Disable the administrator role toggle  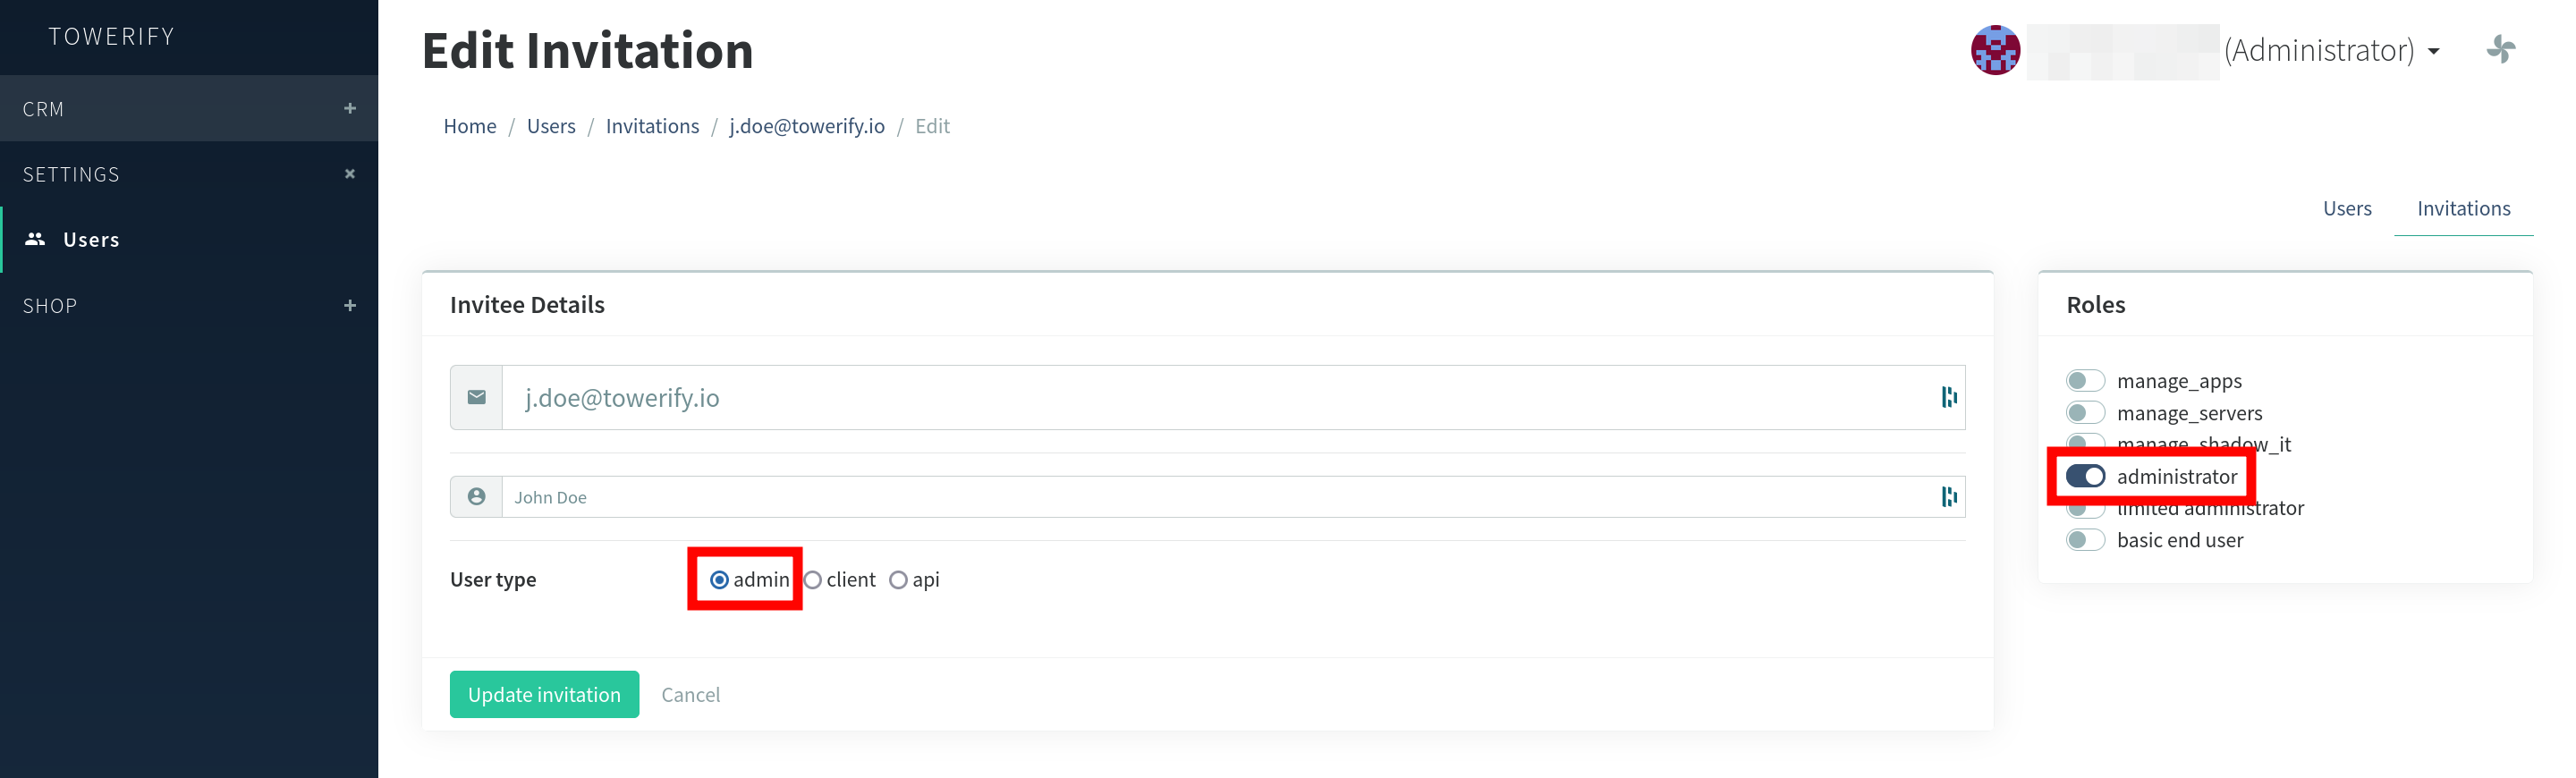pyautogui.click(x=2085, y=477)
